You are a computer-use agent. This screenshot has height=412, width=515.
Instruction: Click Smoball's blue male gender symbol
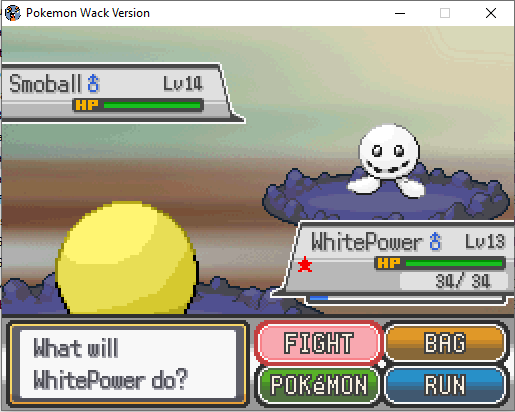click(93, 83)
